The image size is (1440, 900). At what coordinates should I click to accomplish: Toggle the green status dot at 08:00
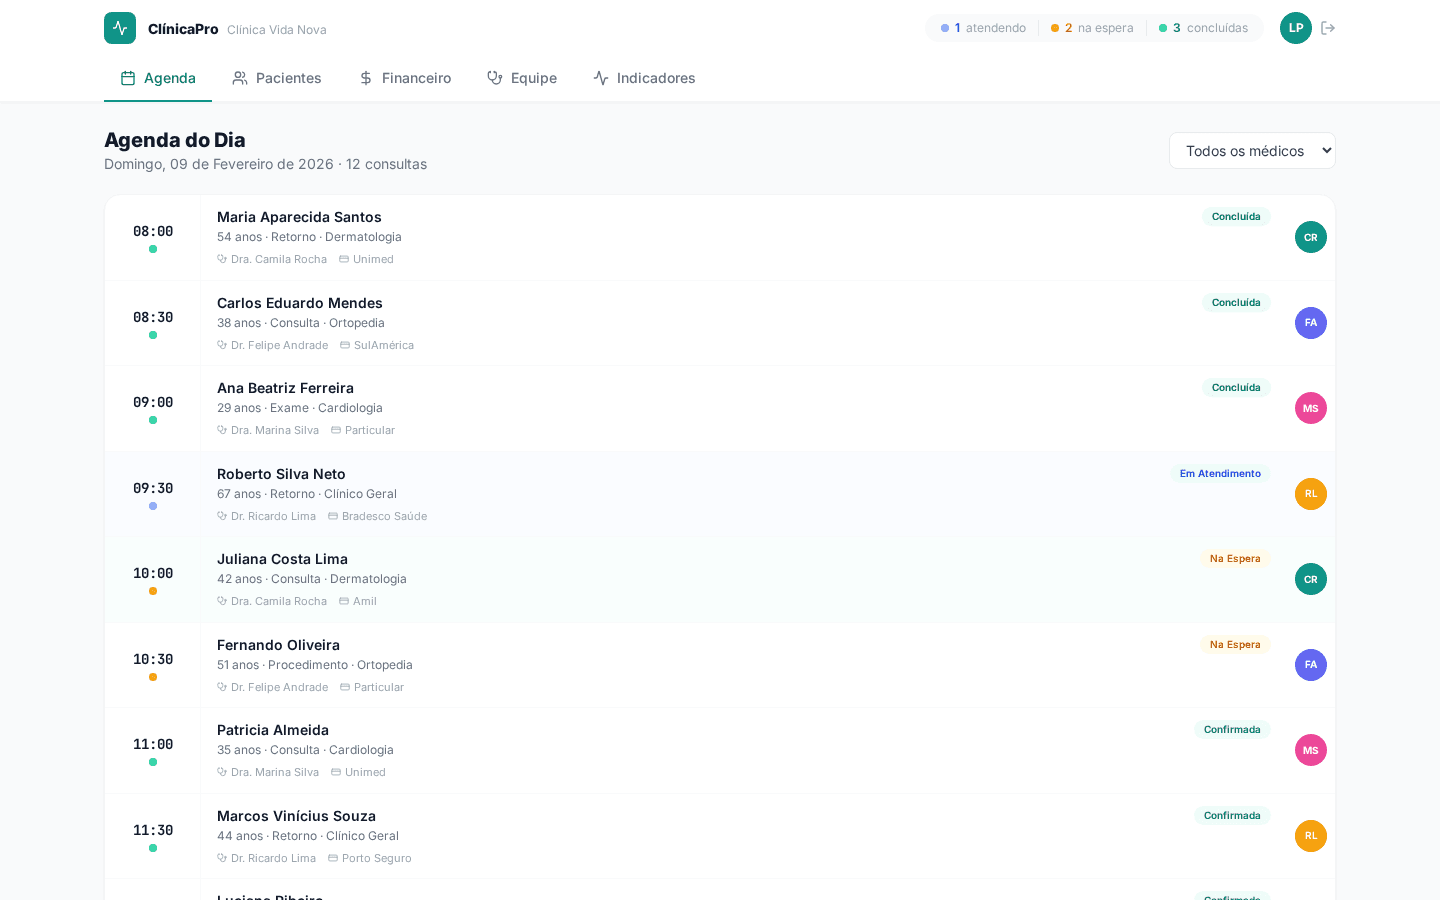[x=153, y=249]
